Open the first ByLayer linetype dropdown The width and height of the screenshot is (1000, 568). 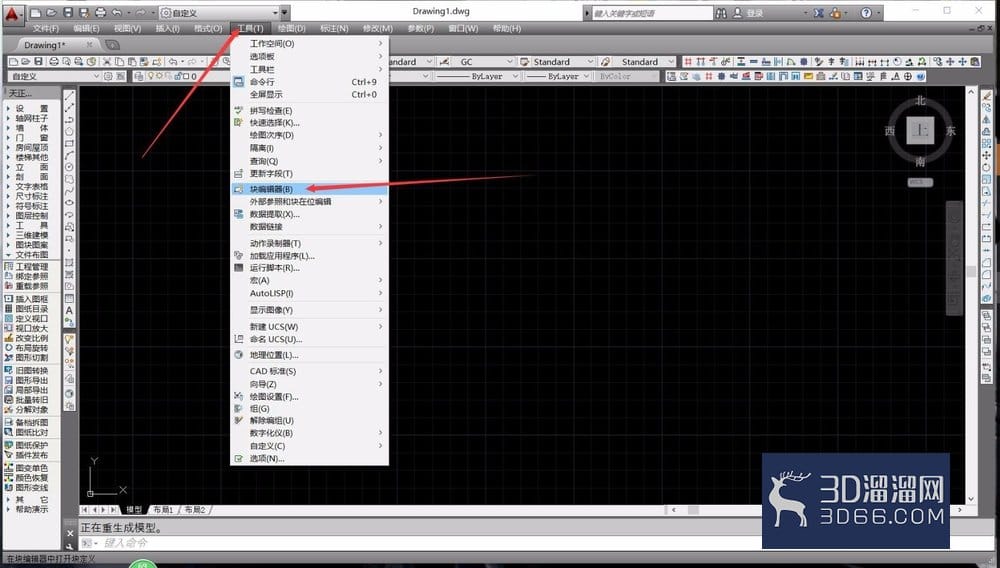point(476,76)
